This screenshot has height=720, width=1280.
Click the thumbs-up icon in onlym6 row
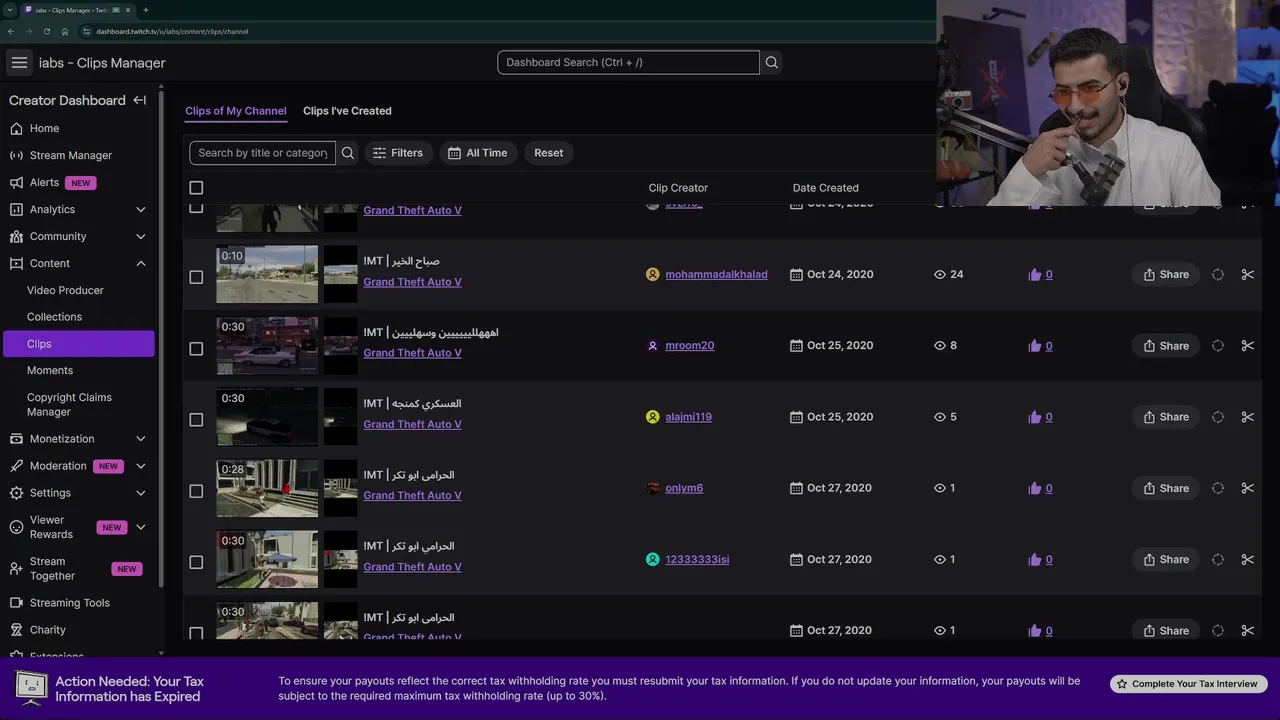click(x=1034, y=488)
